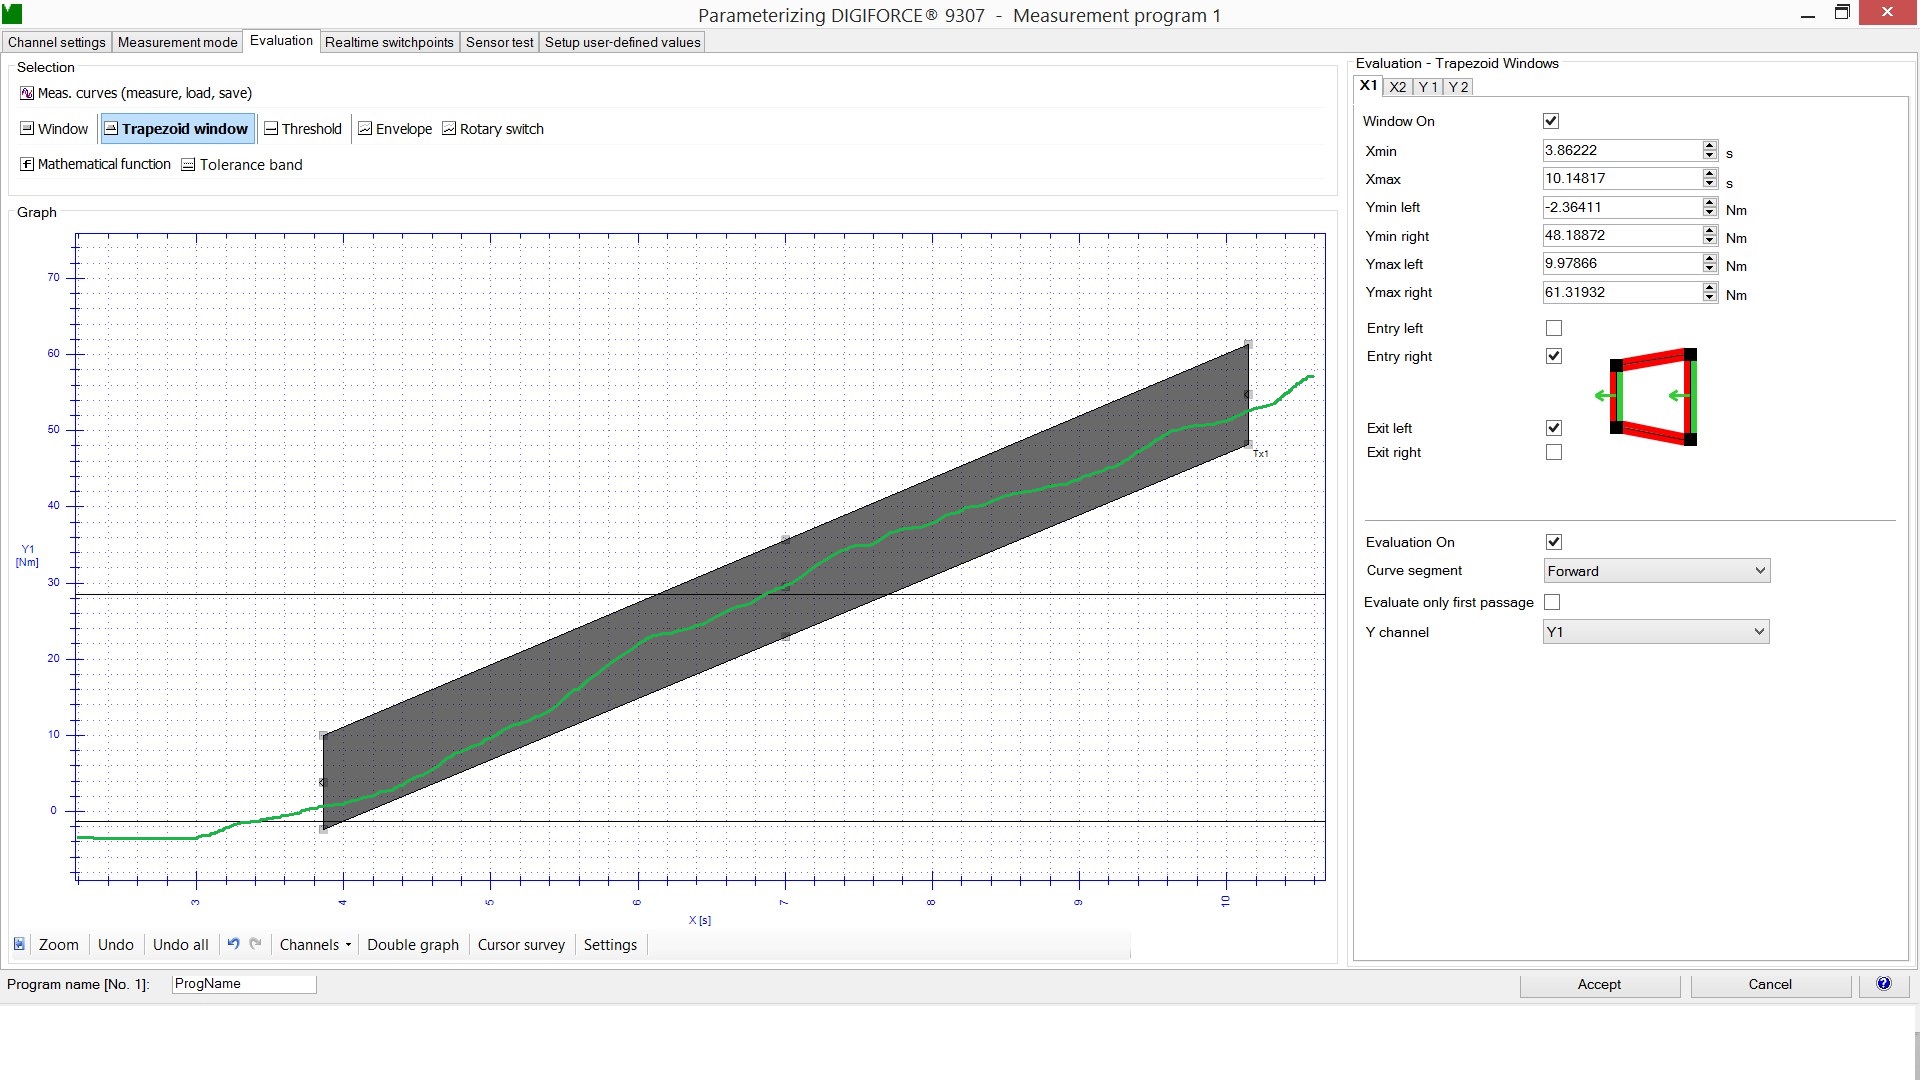Switch to the X2 trapezoid tab
The width and height of the screenshot is (1920, 1080).
[1397, 87]
